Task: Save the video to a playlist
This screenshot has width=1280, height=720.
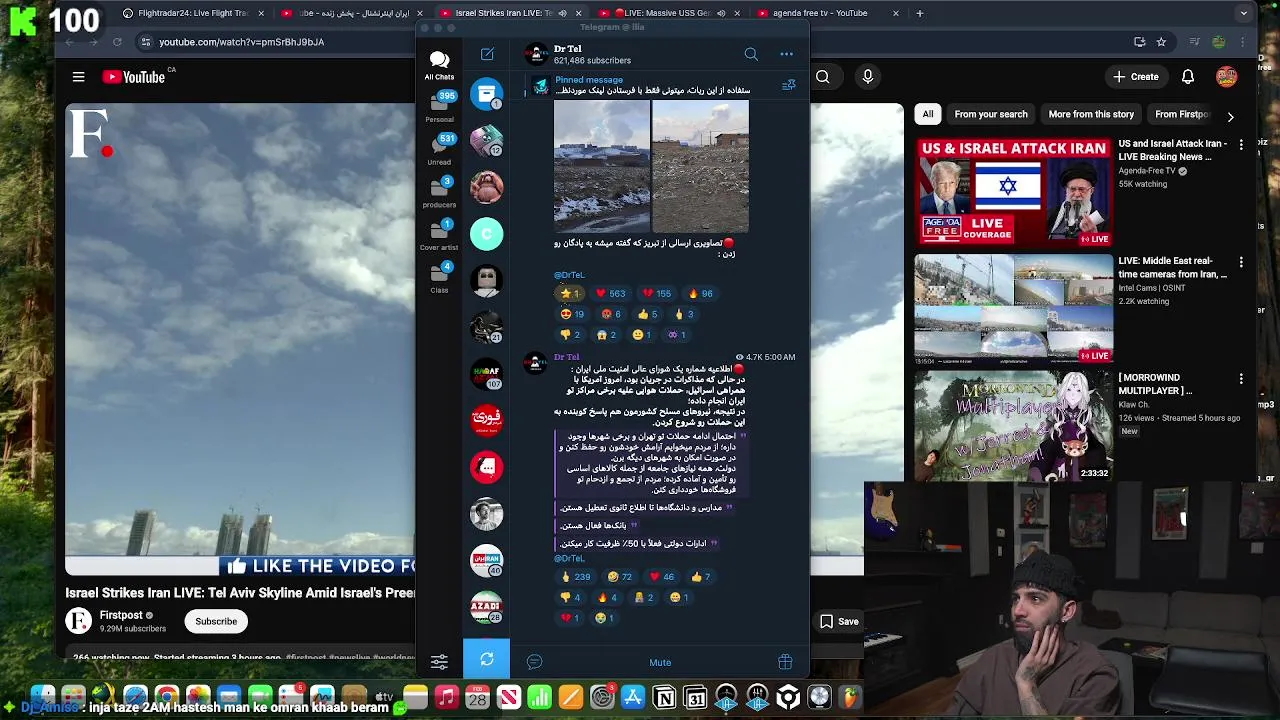Action: (x=839, y=621)
